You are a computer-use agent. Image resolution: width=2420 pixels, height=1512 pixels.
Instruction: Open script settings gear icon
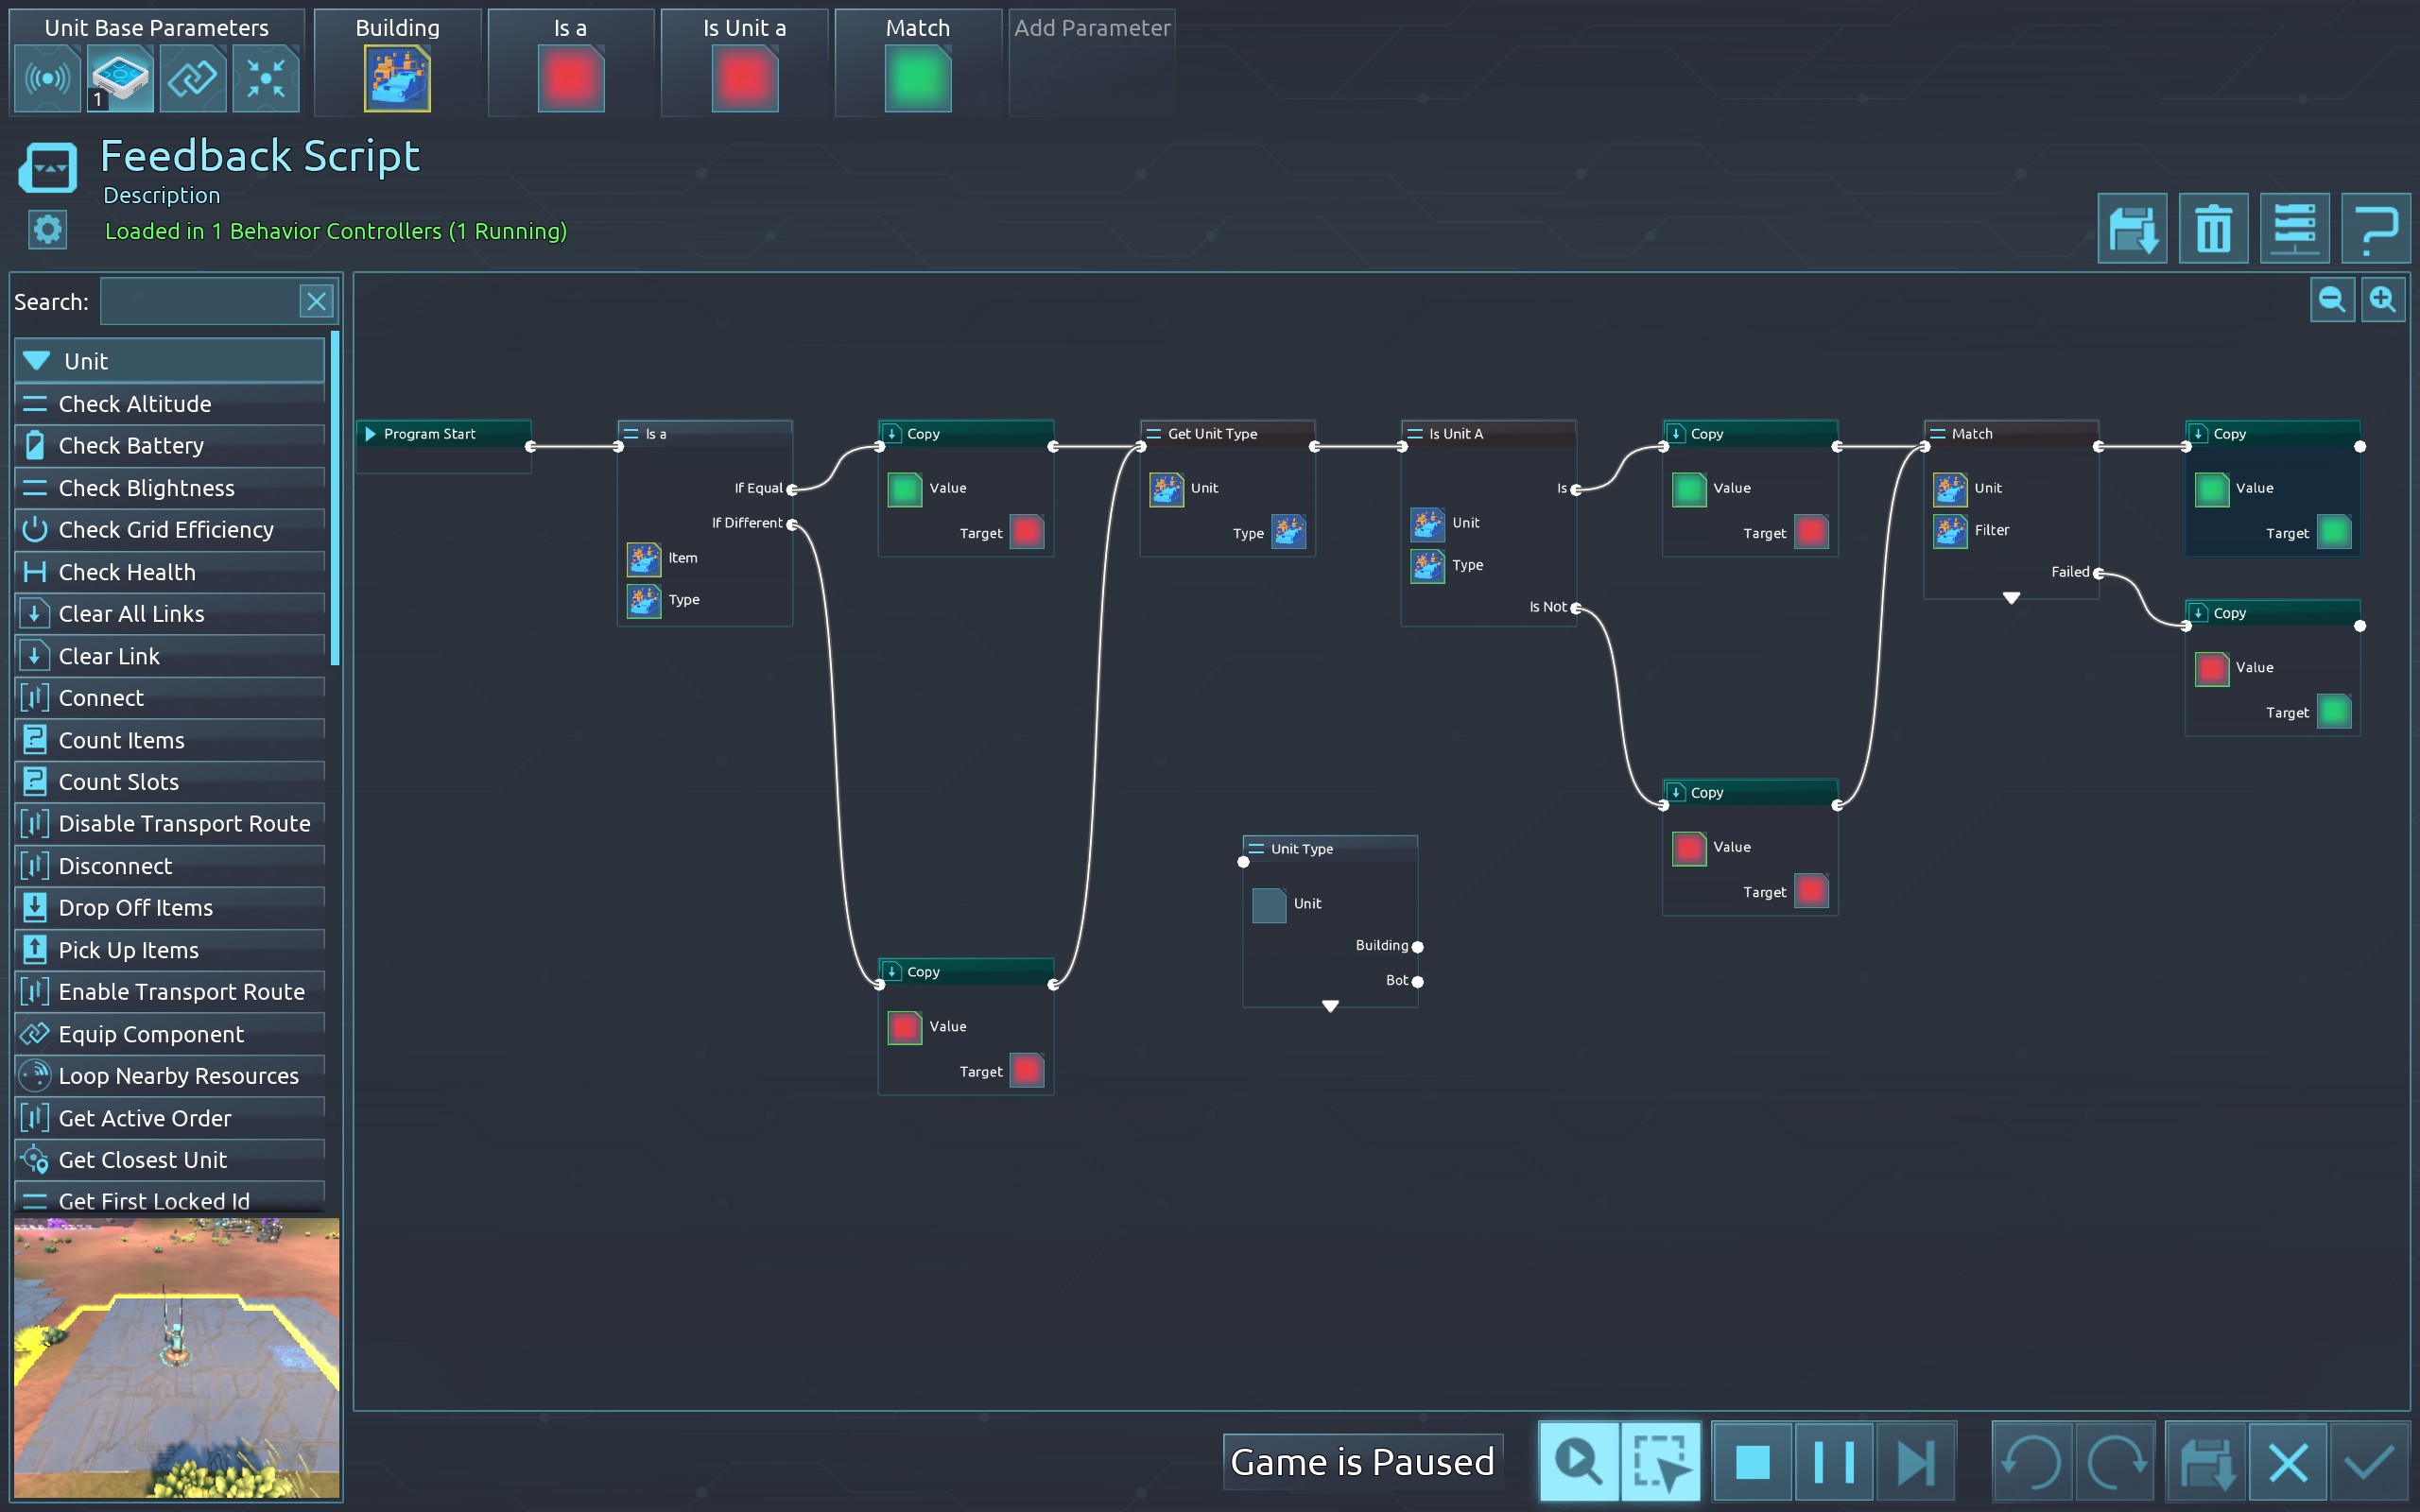click(x=47, y=231)
